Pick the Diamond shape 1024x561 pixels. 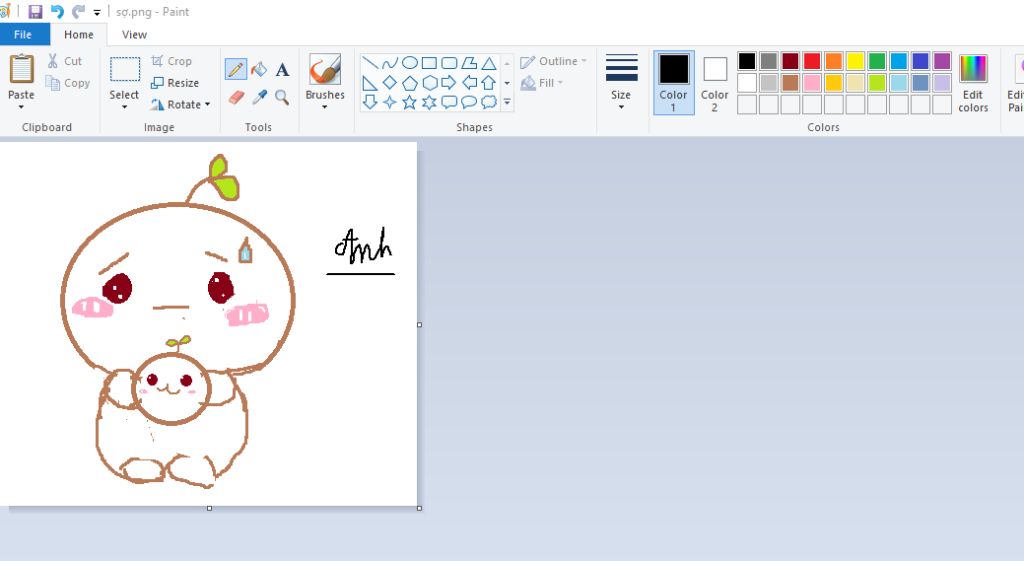tap(390, 83)
